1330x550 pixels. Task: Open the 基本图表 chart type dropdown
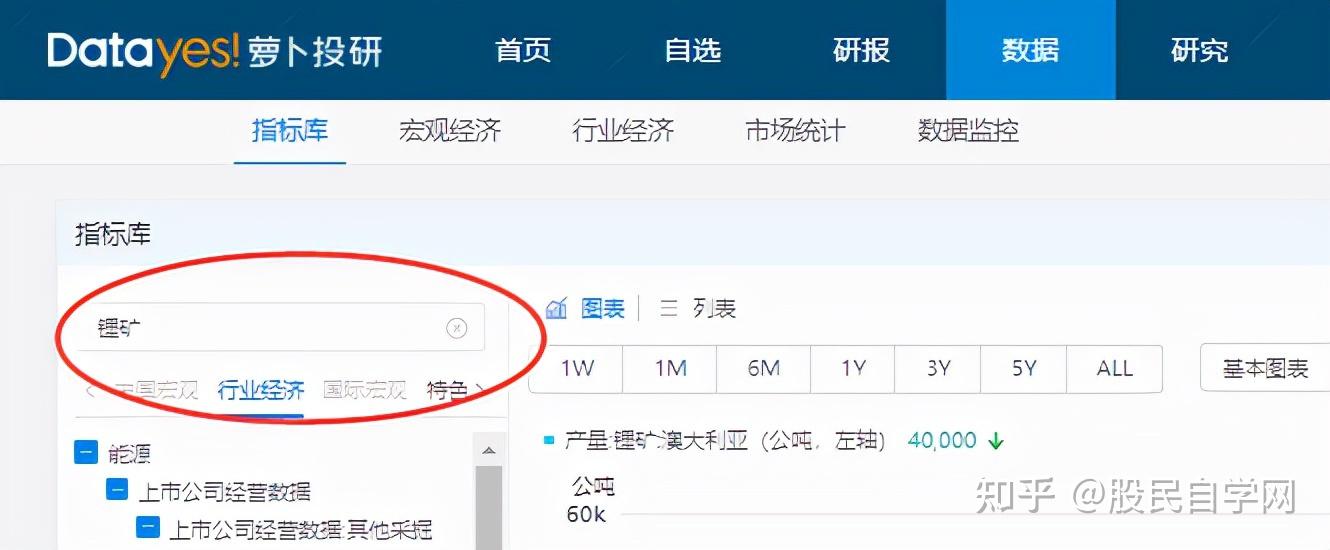coord(1266,369)
